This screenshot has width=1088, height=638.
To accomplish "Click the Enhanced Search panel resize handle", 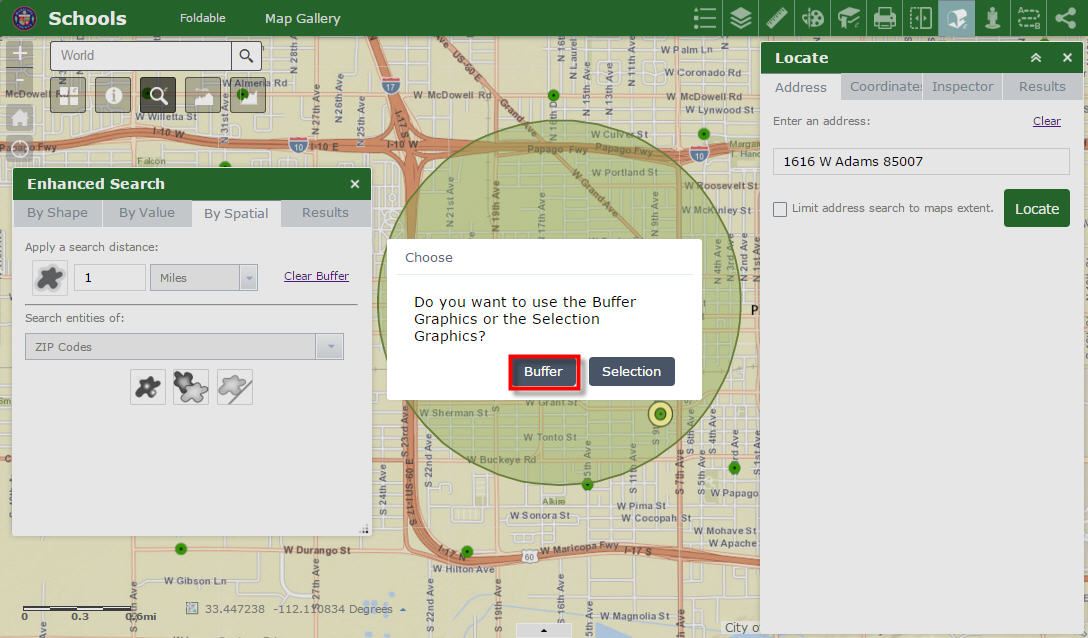I will (364, 530).
